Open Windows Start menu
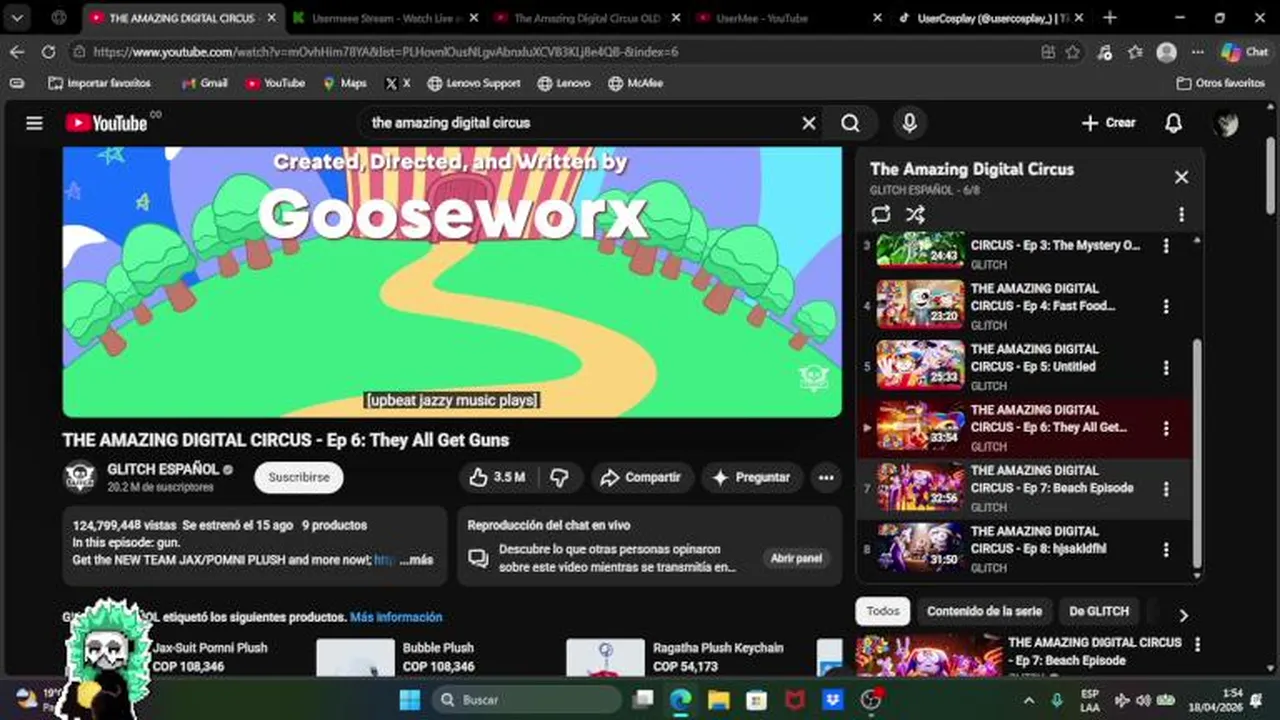Screen dimensions: 1280x720 [410, 699]
